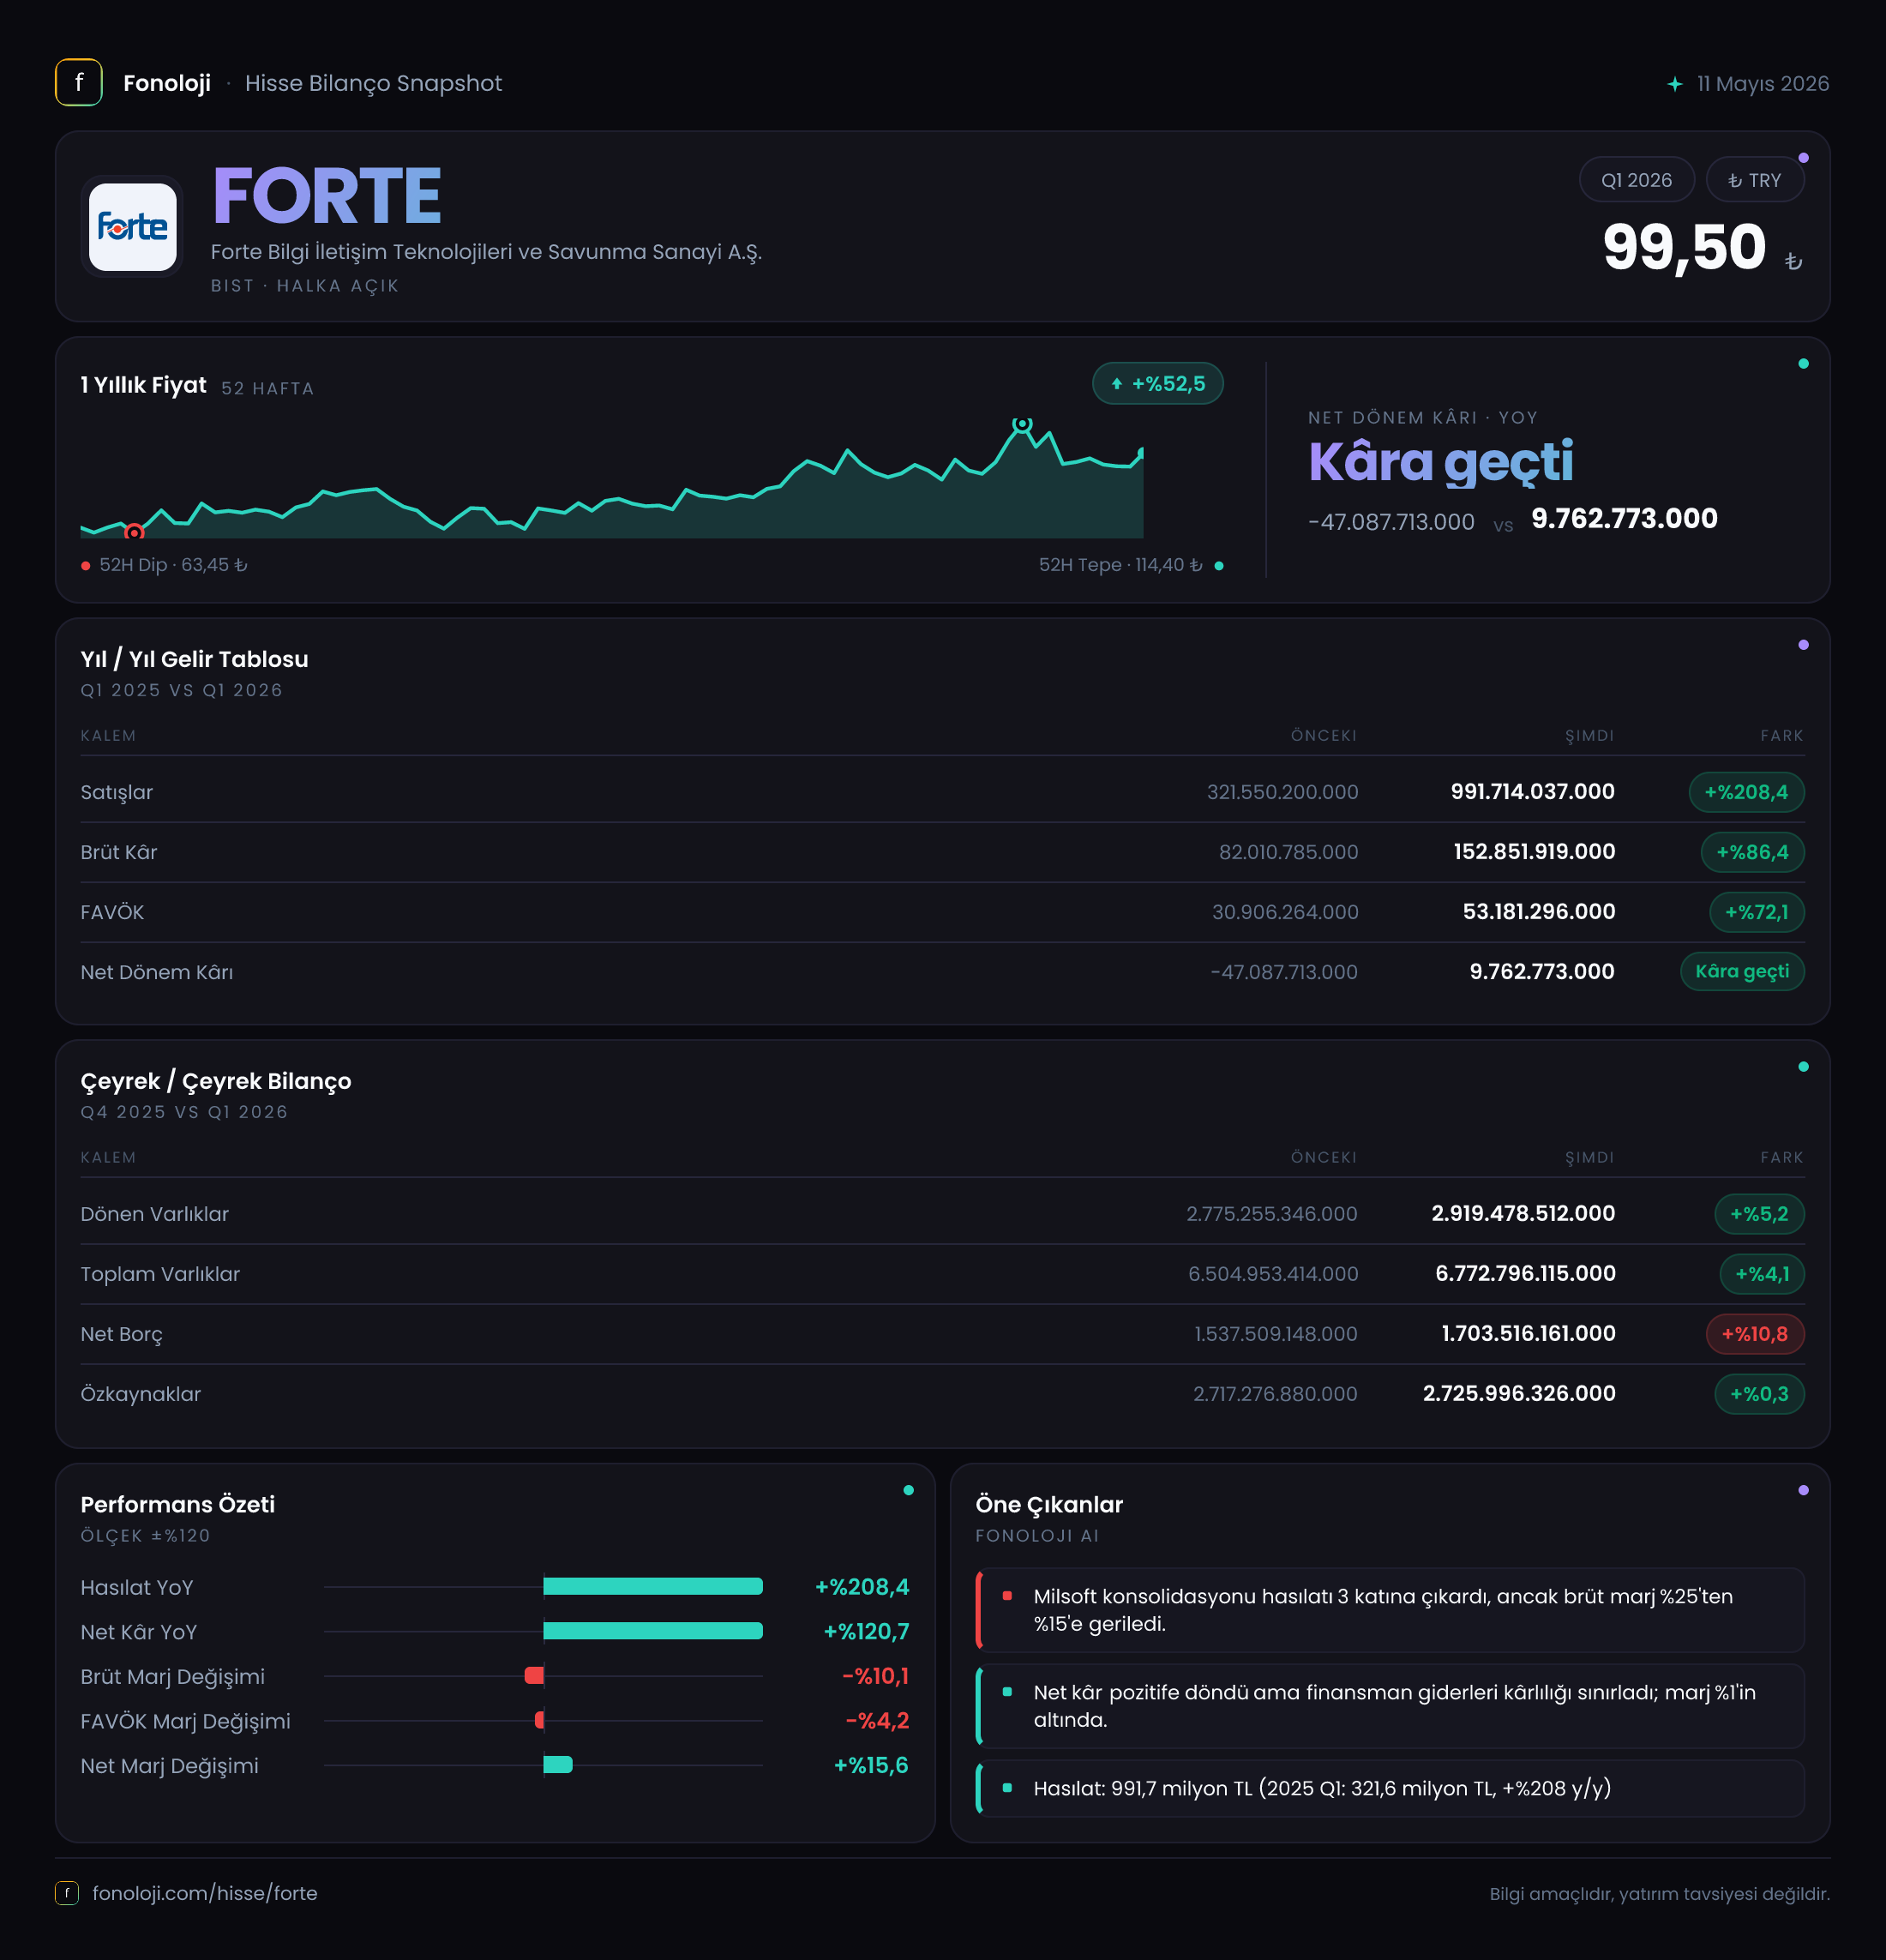Viewport: 1886px width, 1960px height.
Task: Open the fonoloji.com/hisse/forte link
Action: point(205,1893)
